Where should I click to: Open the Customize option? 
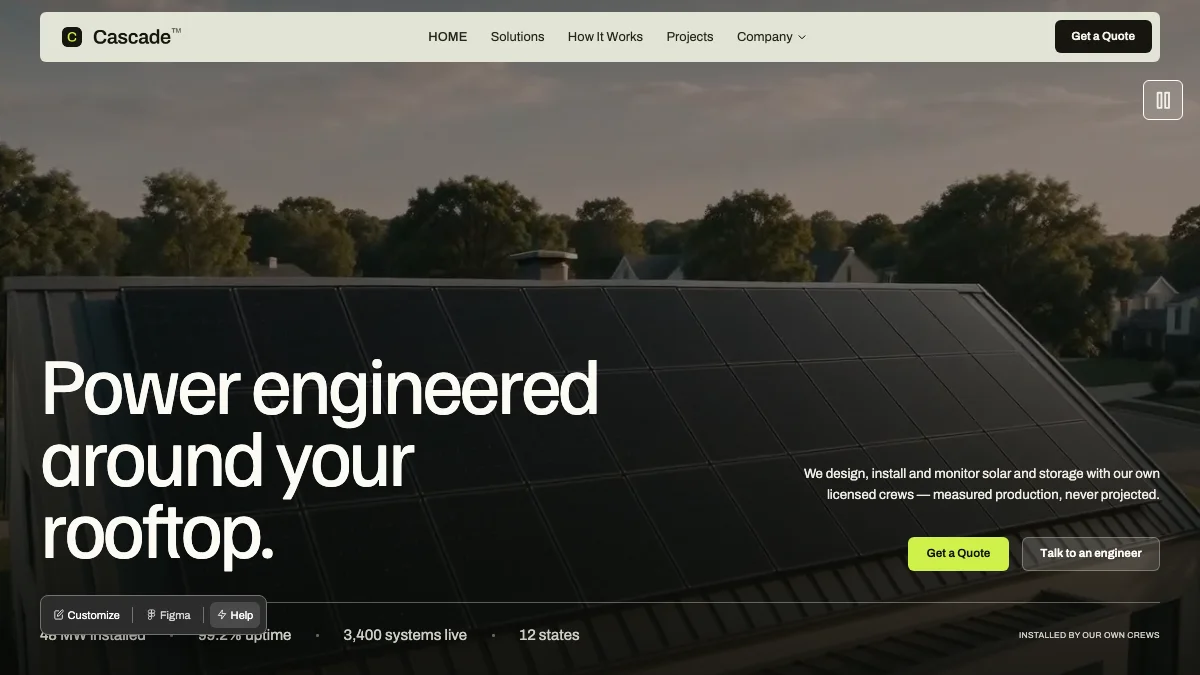(87, 615)
